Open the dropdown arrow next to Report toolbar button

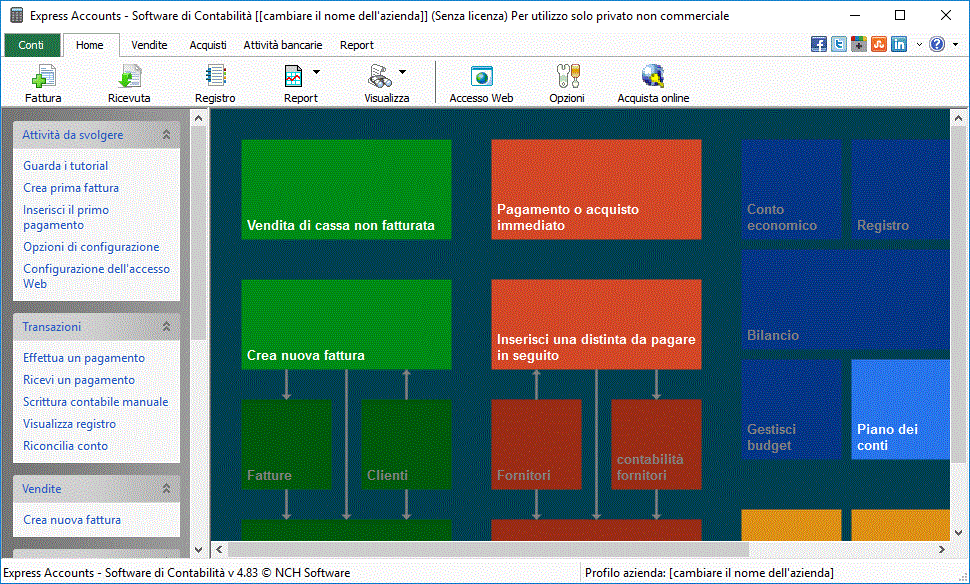tap(317, 72)
